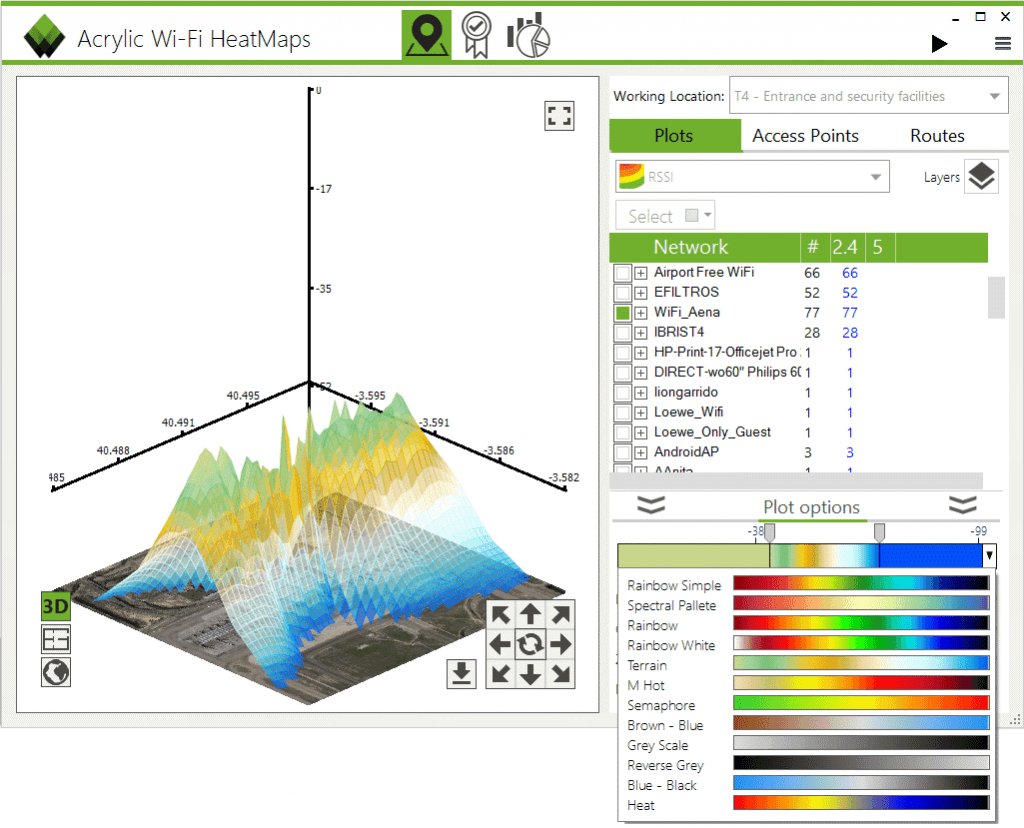Enable the EFILTROS network
The height and width of the screenshot is (828, 1024).
623,292
